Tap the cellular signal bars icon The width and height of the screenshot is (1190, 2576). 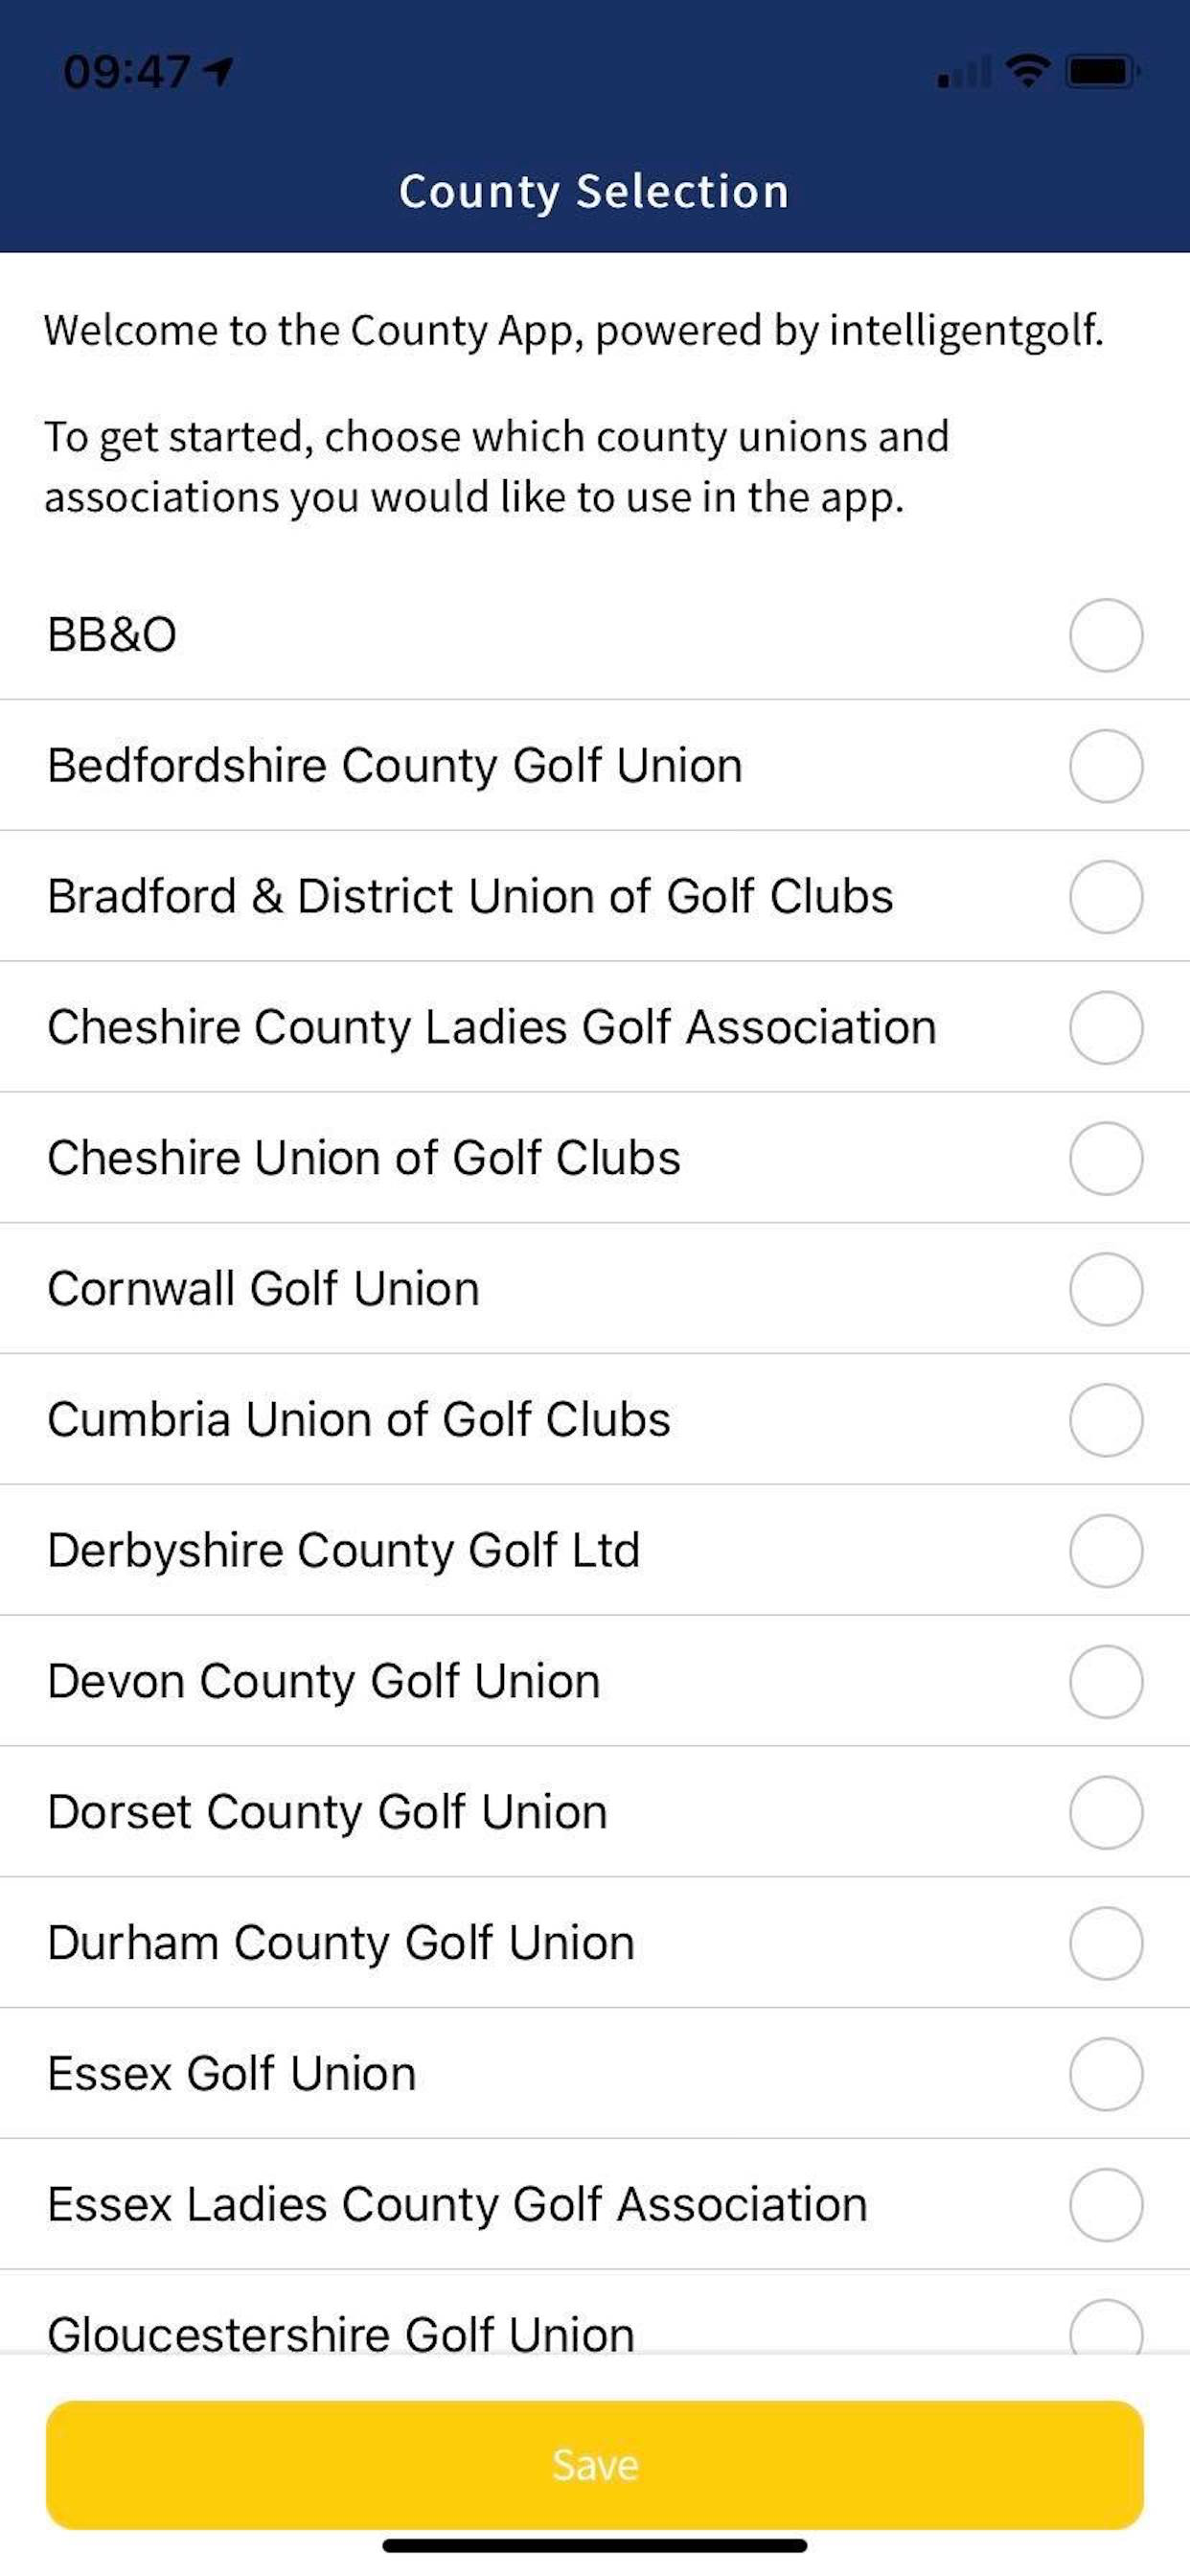[x=963, y=74]
